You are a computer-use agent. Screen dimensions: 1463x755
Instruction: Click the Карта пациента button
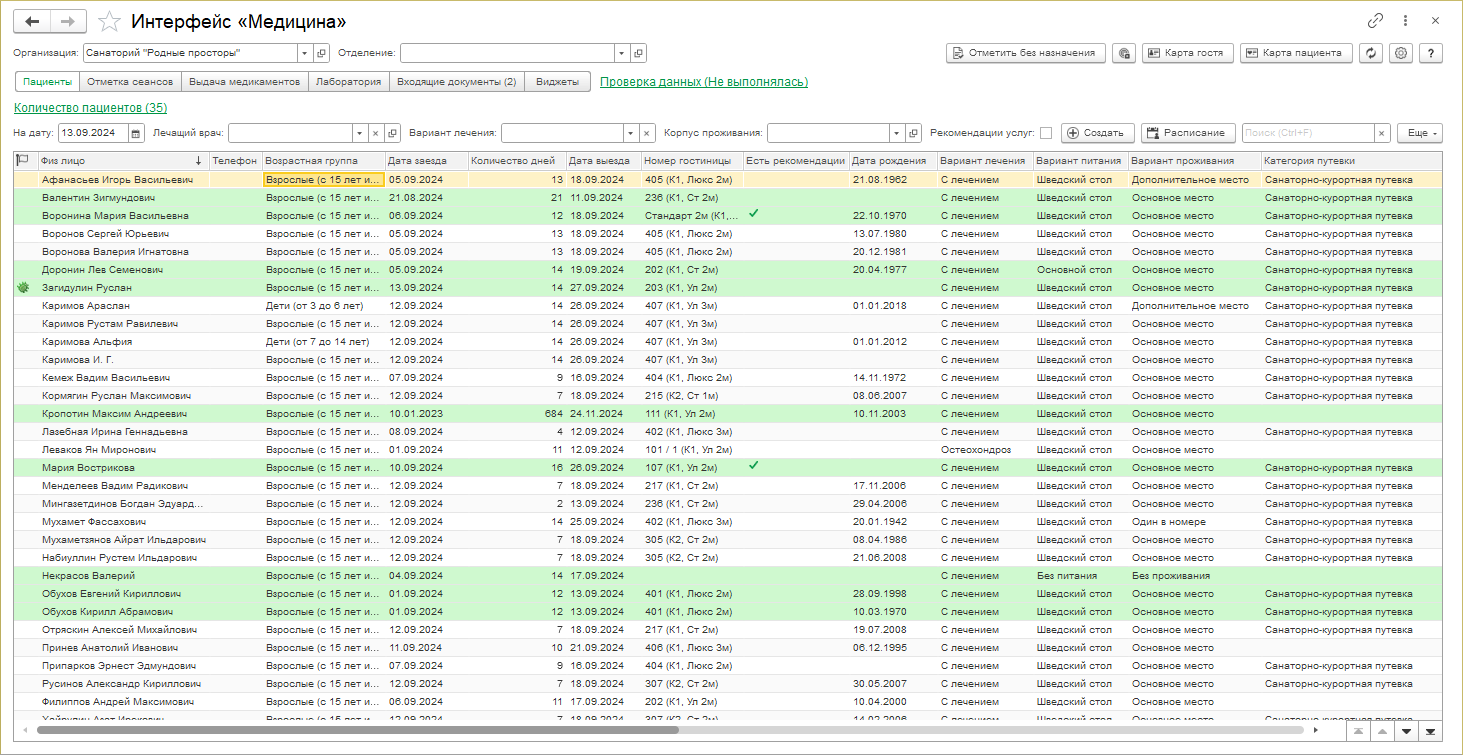(1297, 53)
